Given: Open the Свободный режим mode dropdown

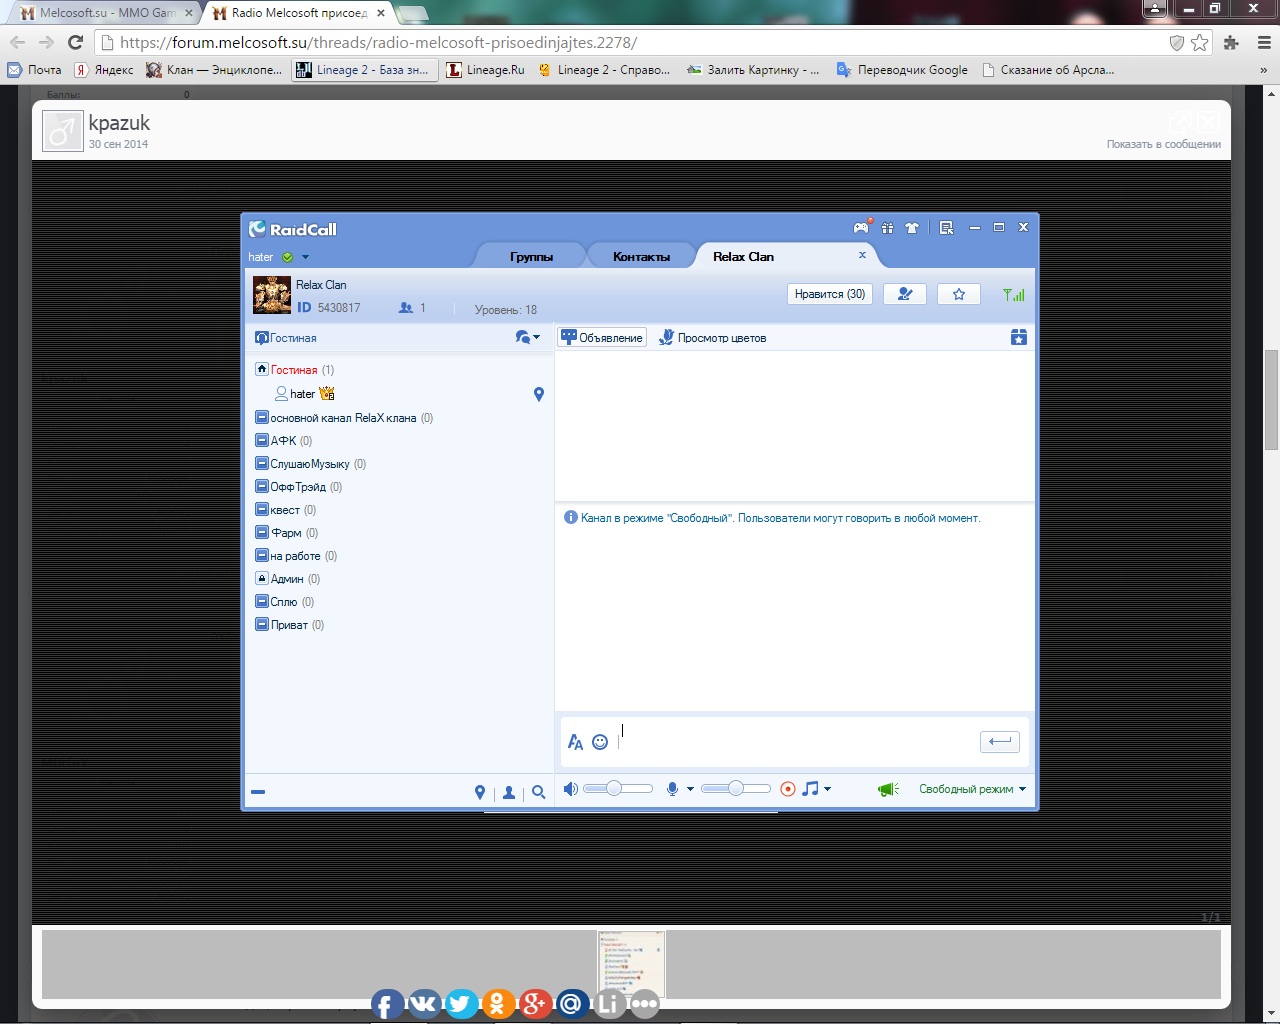Looking at the screenshot, I should click(x=972, y=789).
